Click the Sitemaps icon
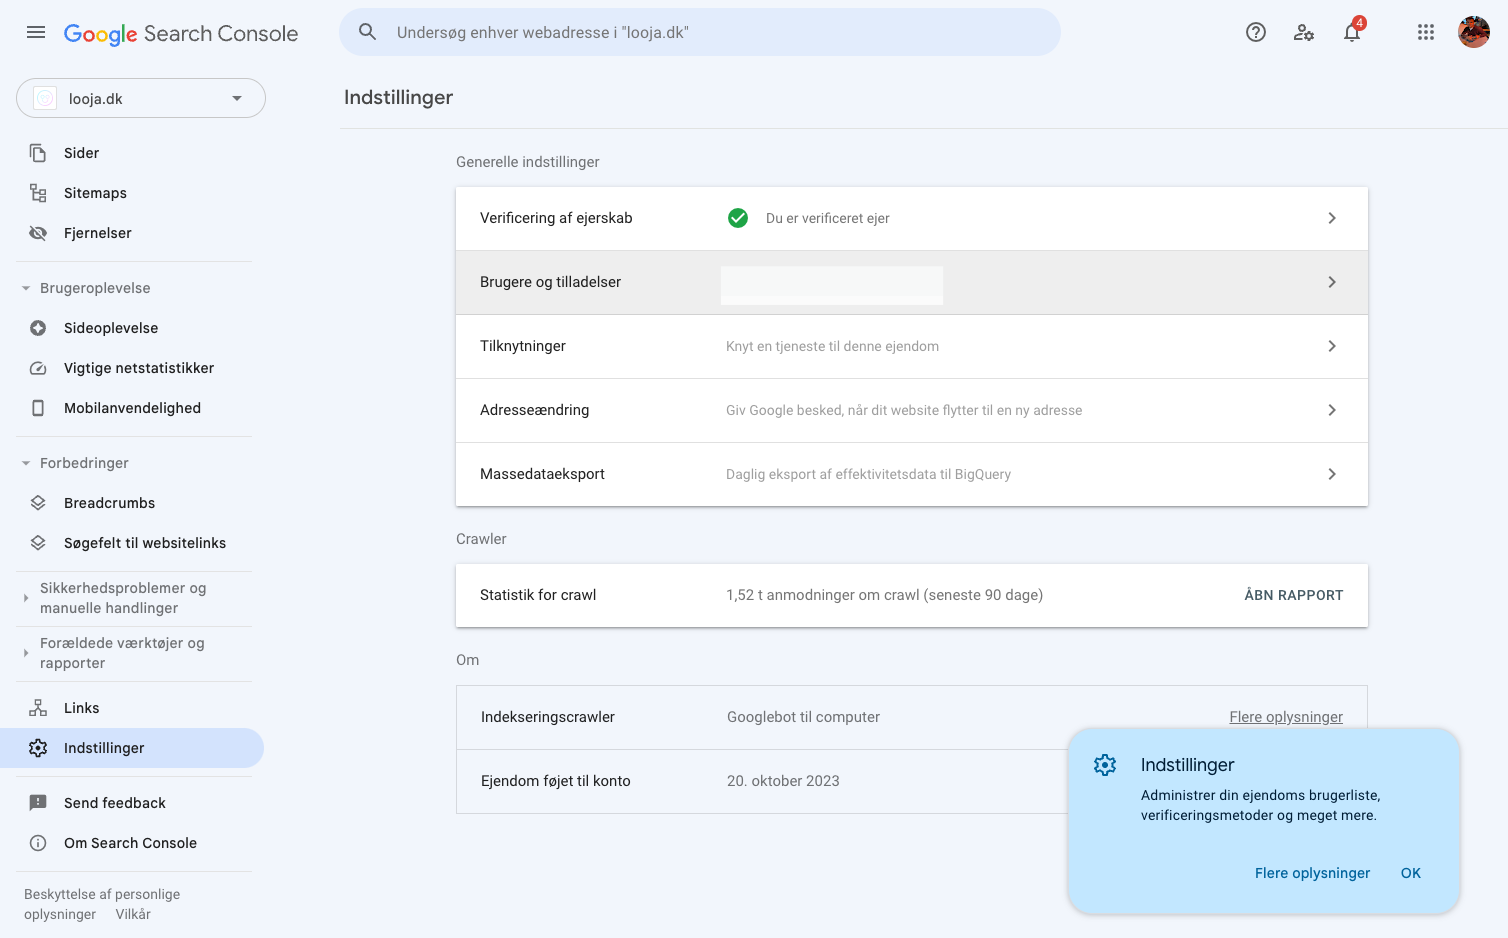 pyautogui.click(x=38, y=193)
